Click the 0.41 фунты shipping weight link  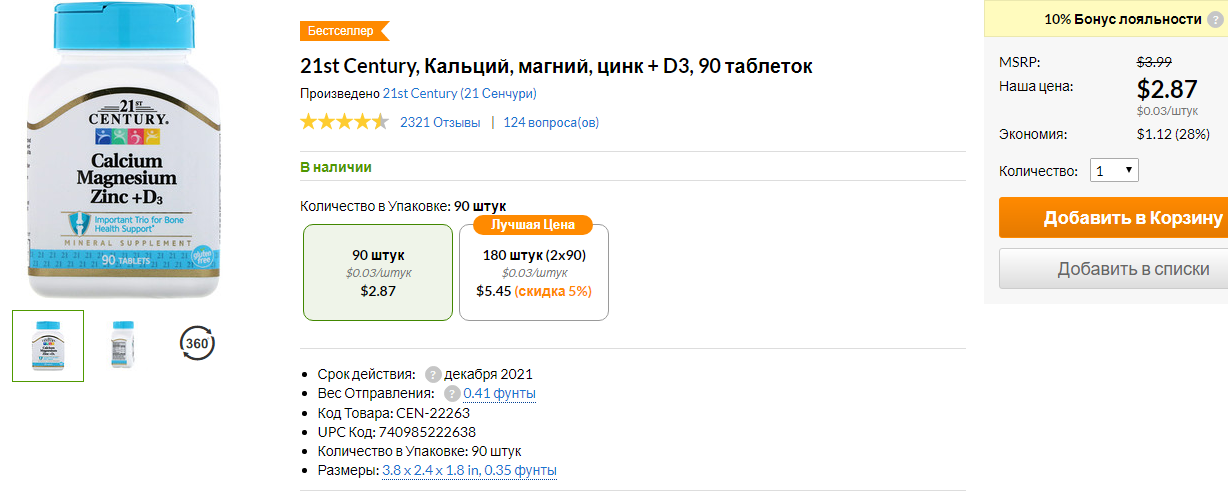tap(499, 393)
